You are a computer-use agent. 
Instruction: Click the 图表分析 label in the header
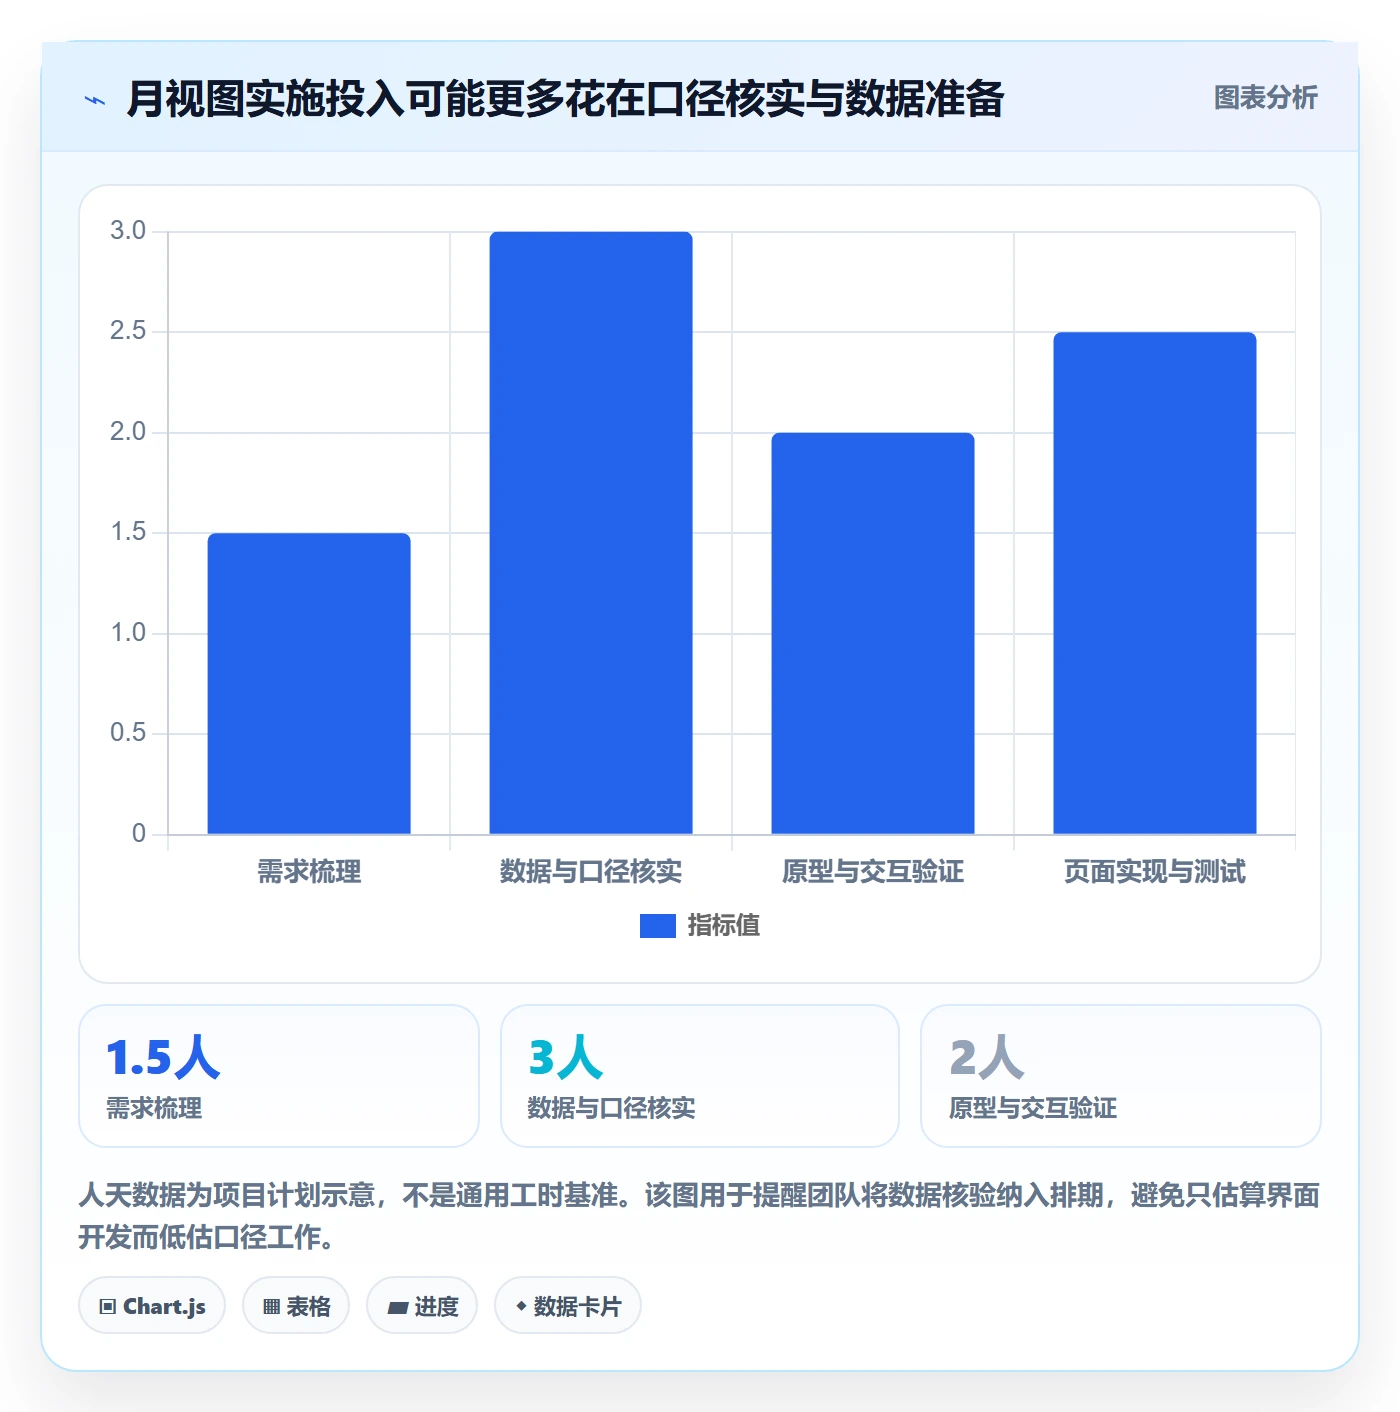tap(1265, 98)
